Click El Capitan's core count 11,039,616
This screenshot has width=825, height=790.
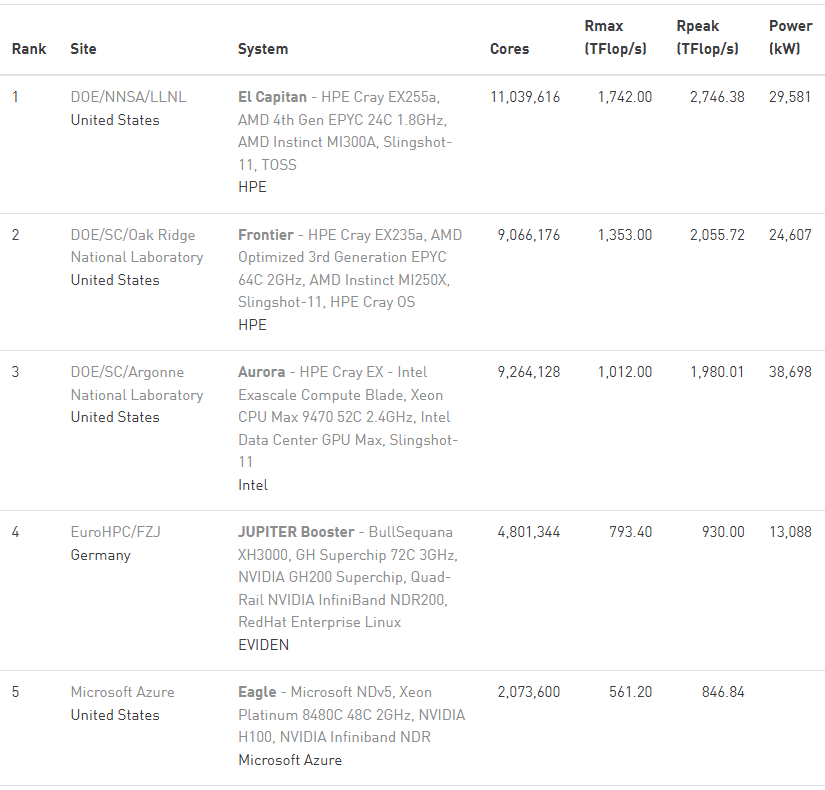[525, 97]
